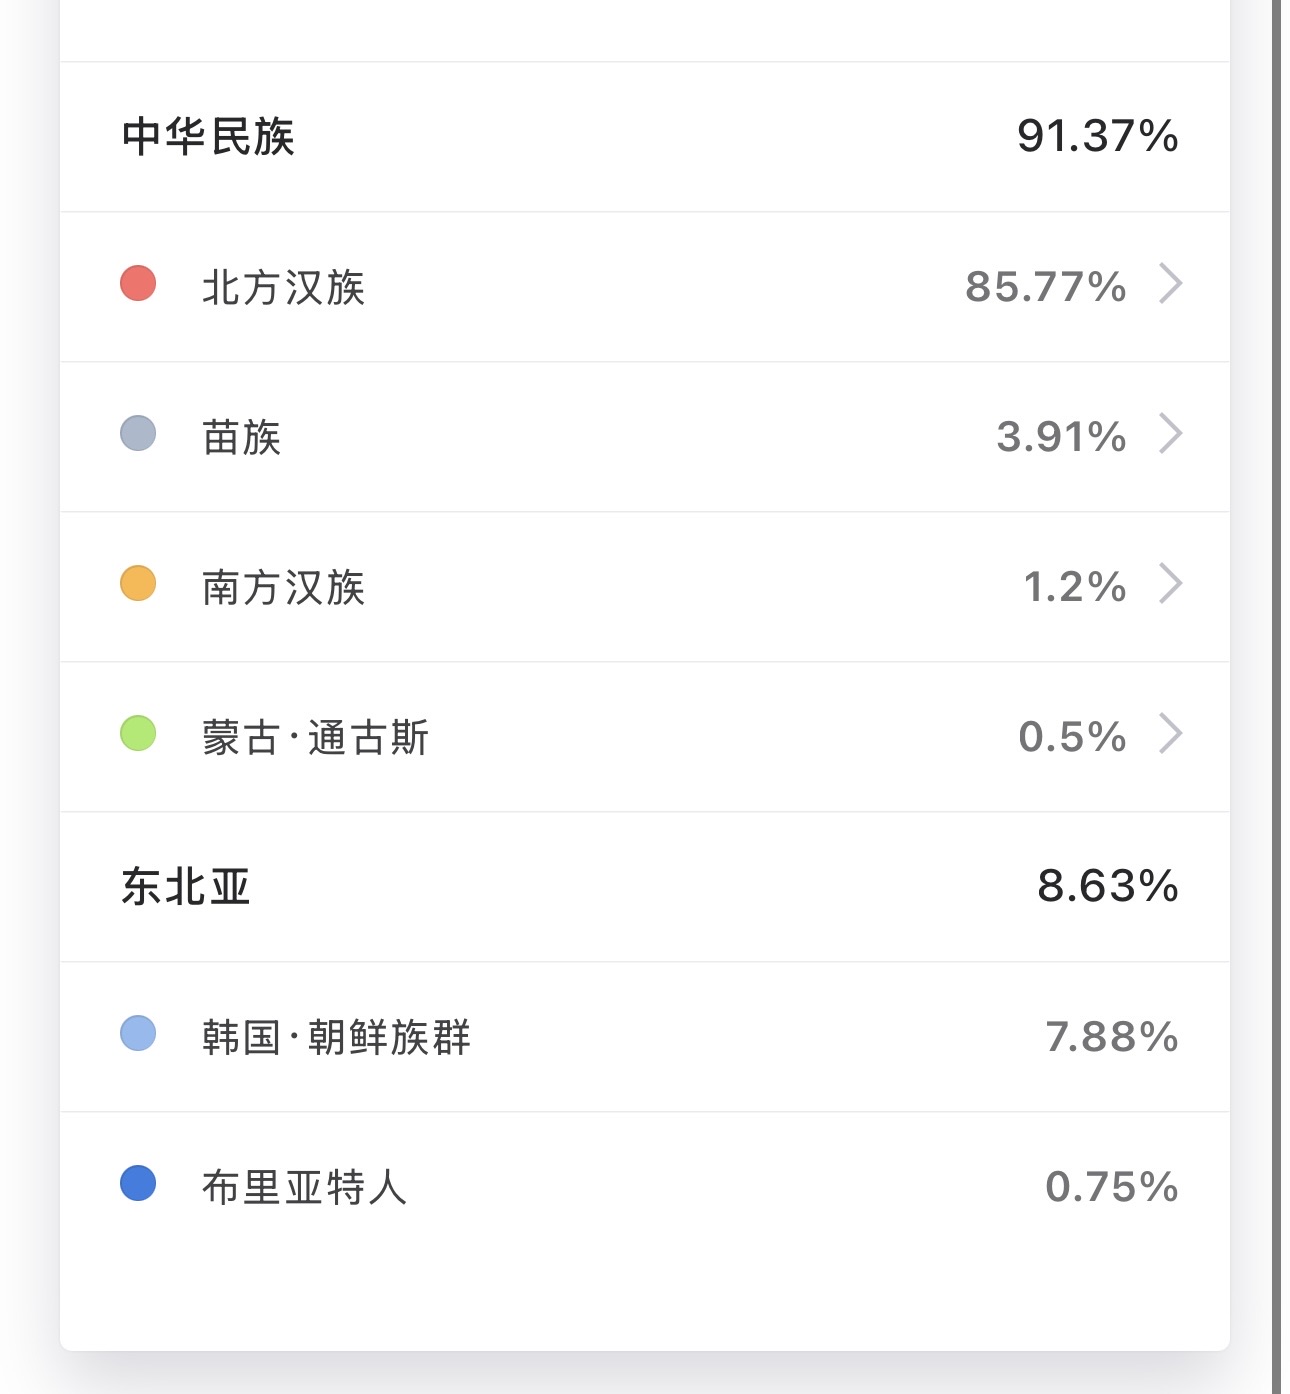Open the 蒙古·通古斯 entry label
The image size is (1290, 1394).
click(316, 737)
